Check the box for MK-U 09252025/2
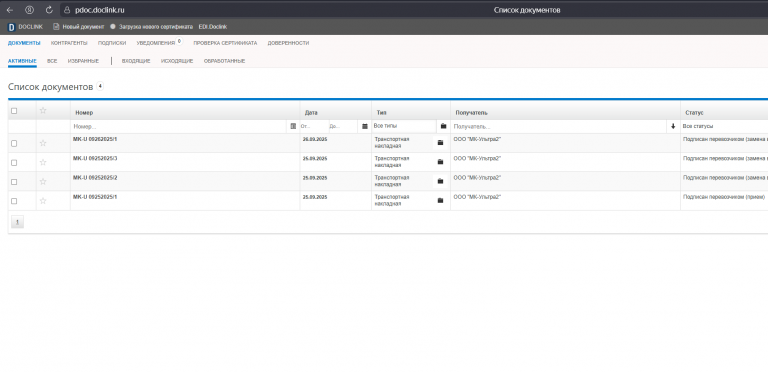This screenshot has width=768, height=372. tap(14, 182)
